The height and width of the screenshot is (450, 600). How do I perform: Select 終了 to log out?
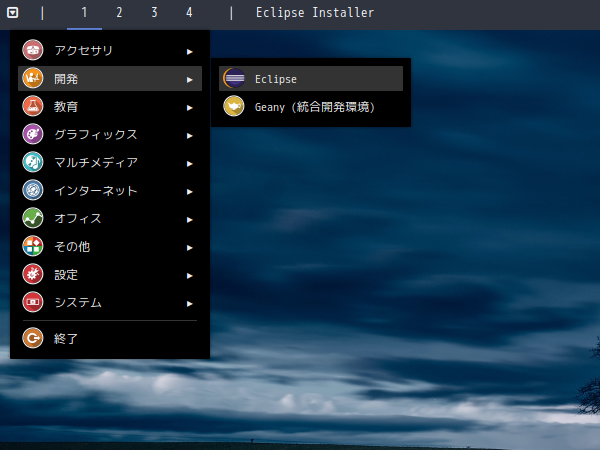coord(110,338)
